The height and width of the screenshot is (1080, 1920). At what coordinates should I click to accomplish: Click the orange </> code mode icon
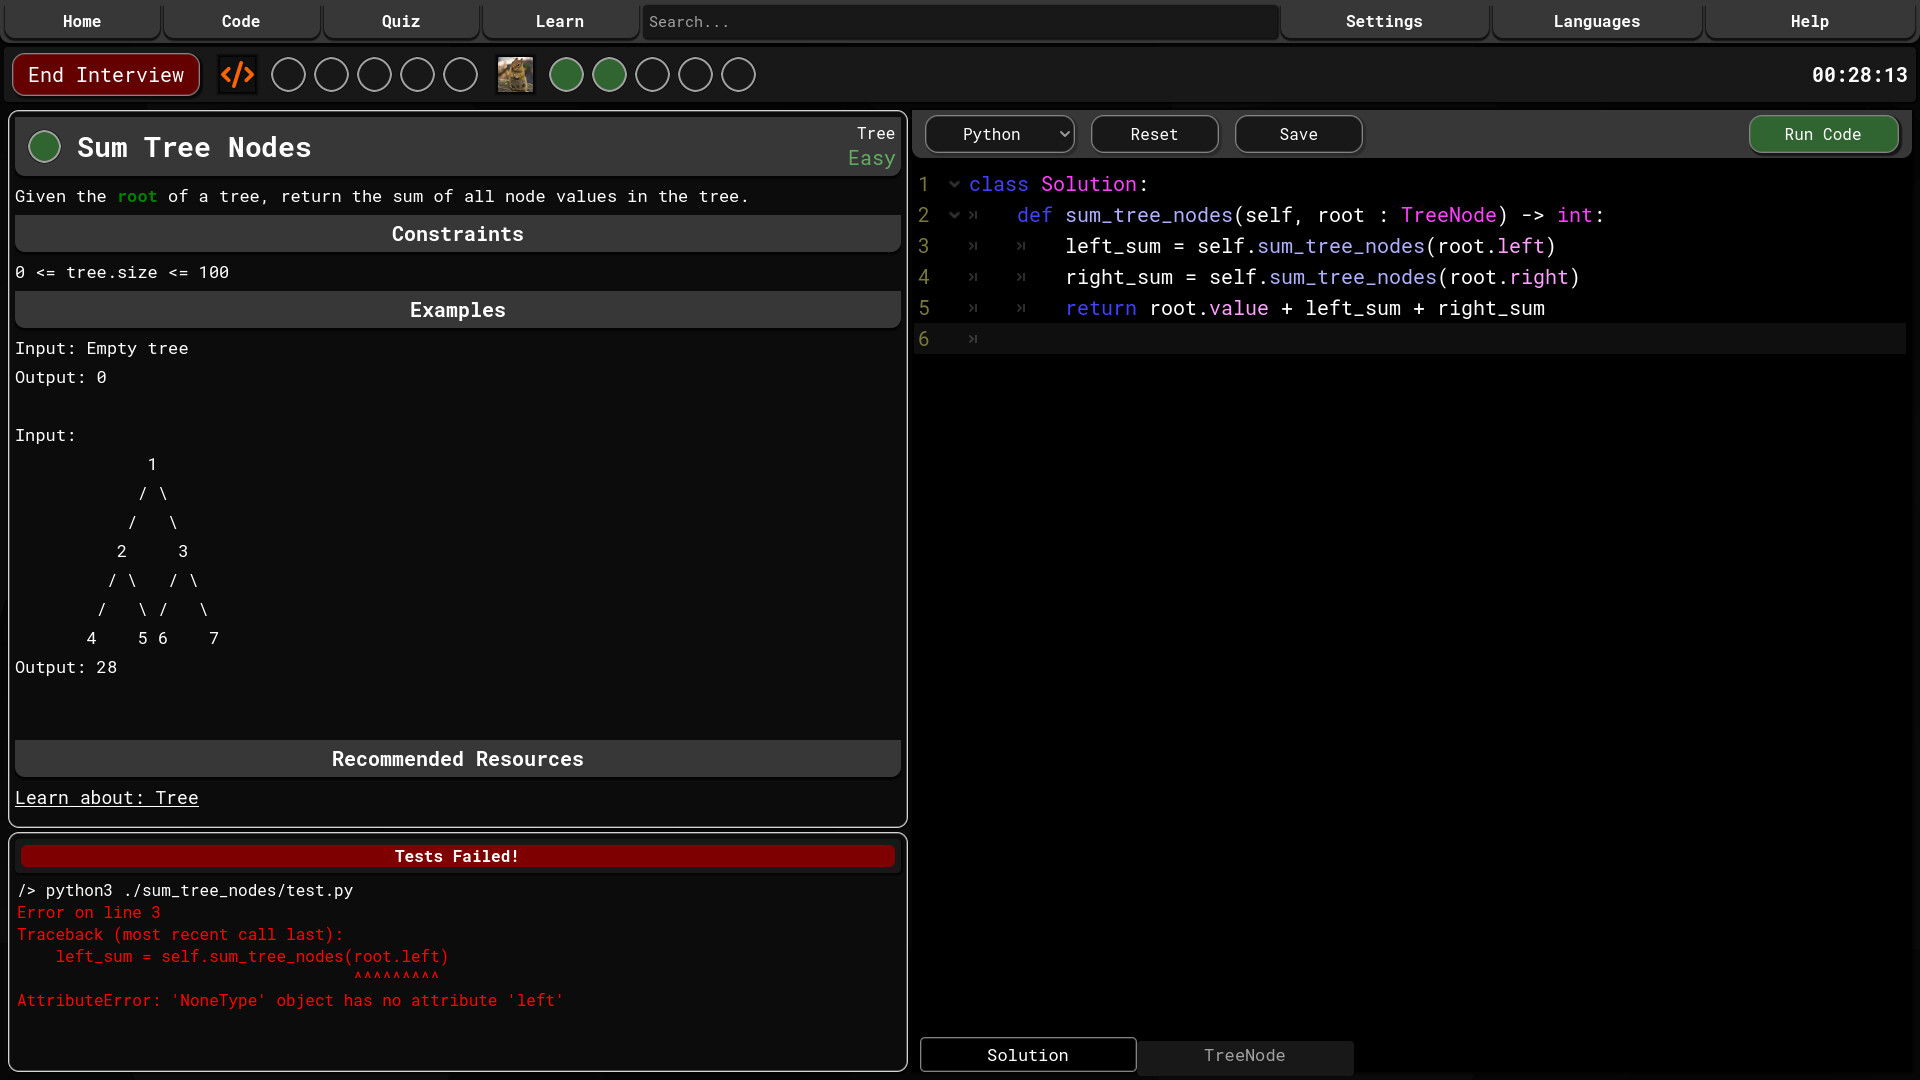pos(236,74)
